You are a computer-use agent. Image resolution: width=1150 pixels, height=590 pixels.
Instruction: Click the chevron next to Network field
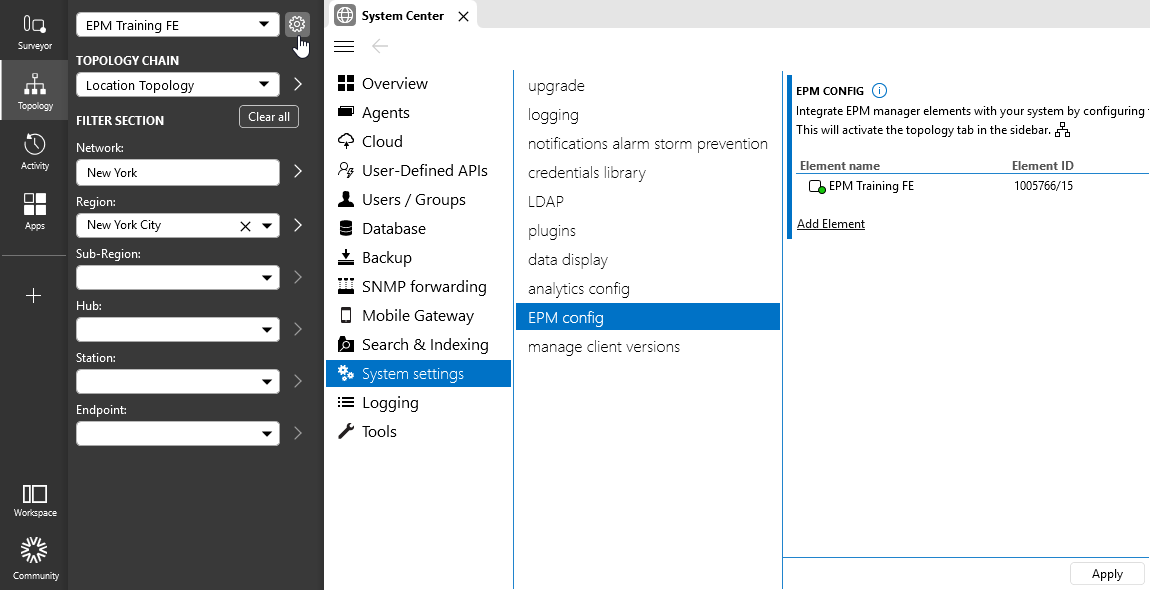(298, 171)
